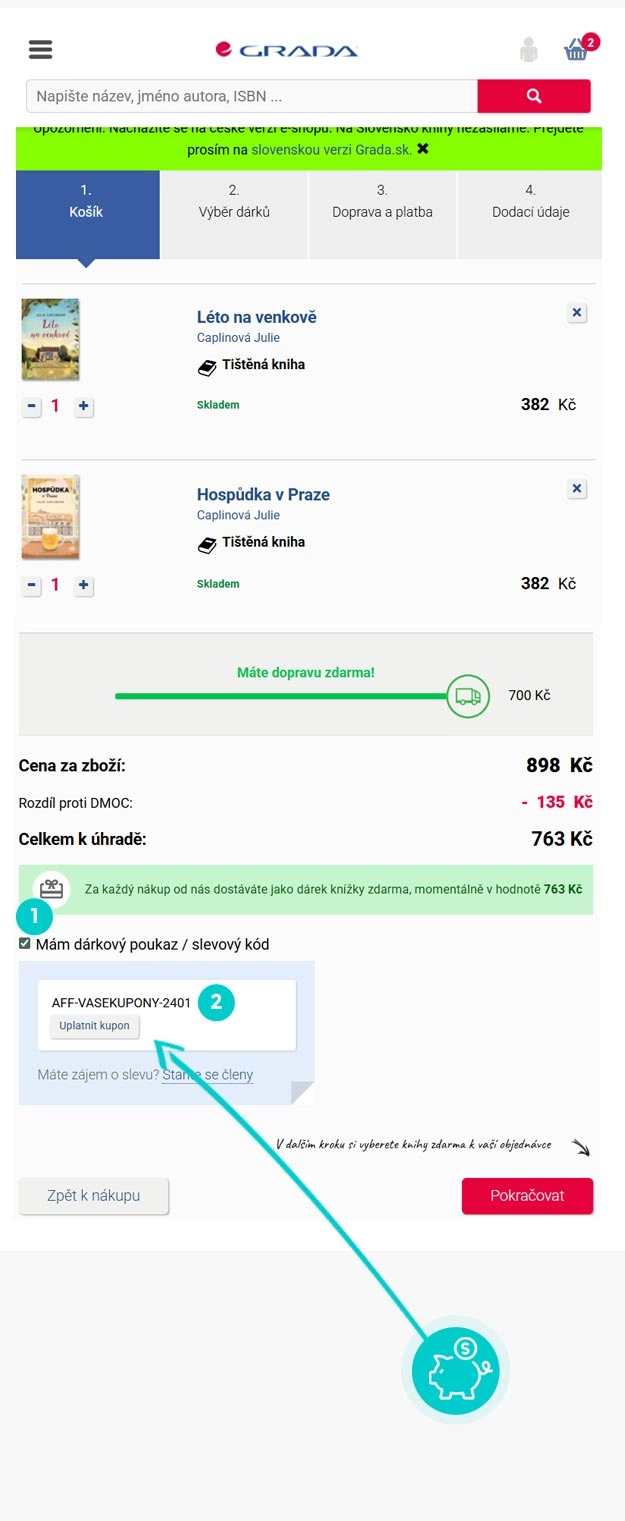The width and height of the screenshot is (625, 1521).
Task: Go to the Výběr dárků step
Action: (x=234, y=202)
